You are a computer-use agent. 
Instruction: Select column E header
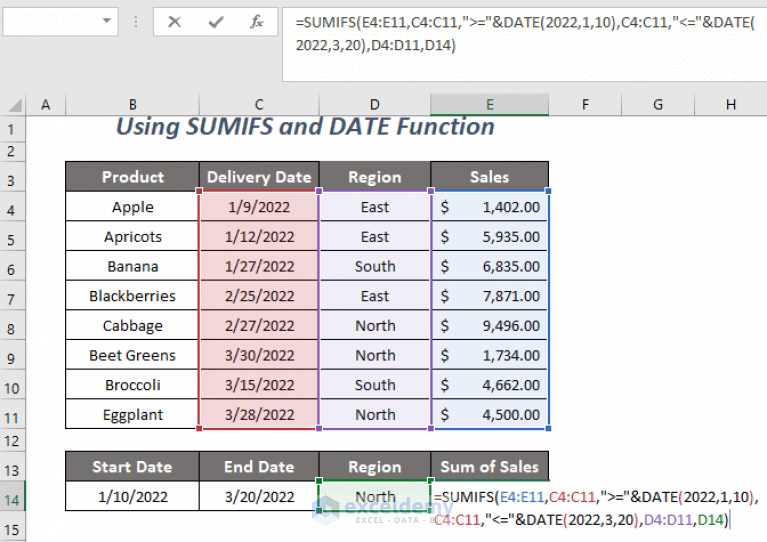click(x=490, y=105)
